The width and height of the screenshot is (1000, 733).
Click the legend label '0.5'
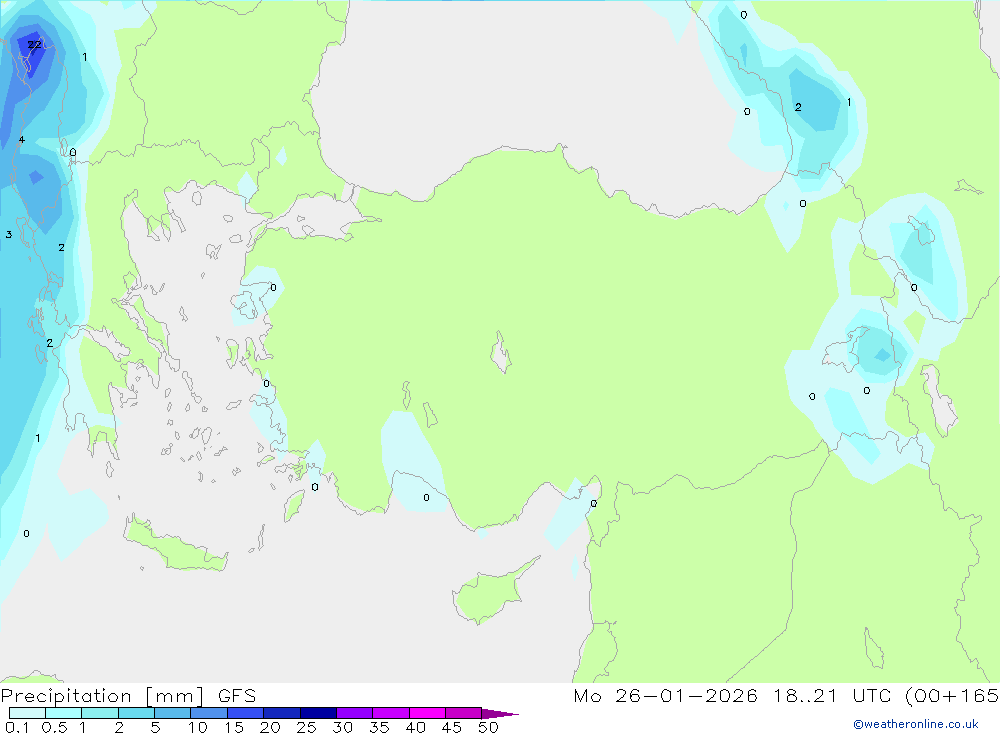point(54,727)
